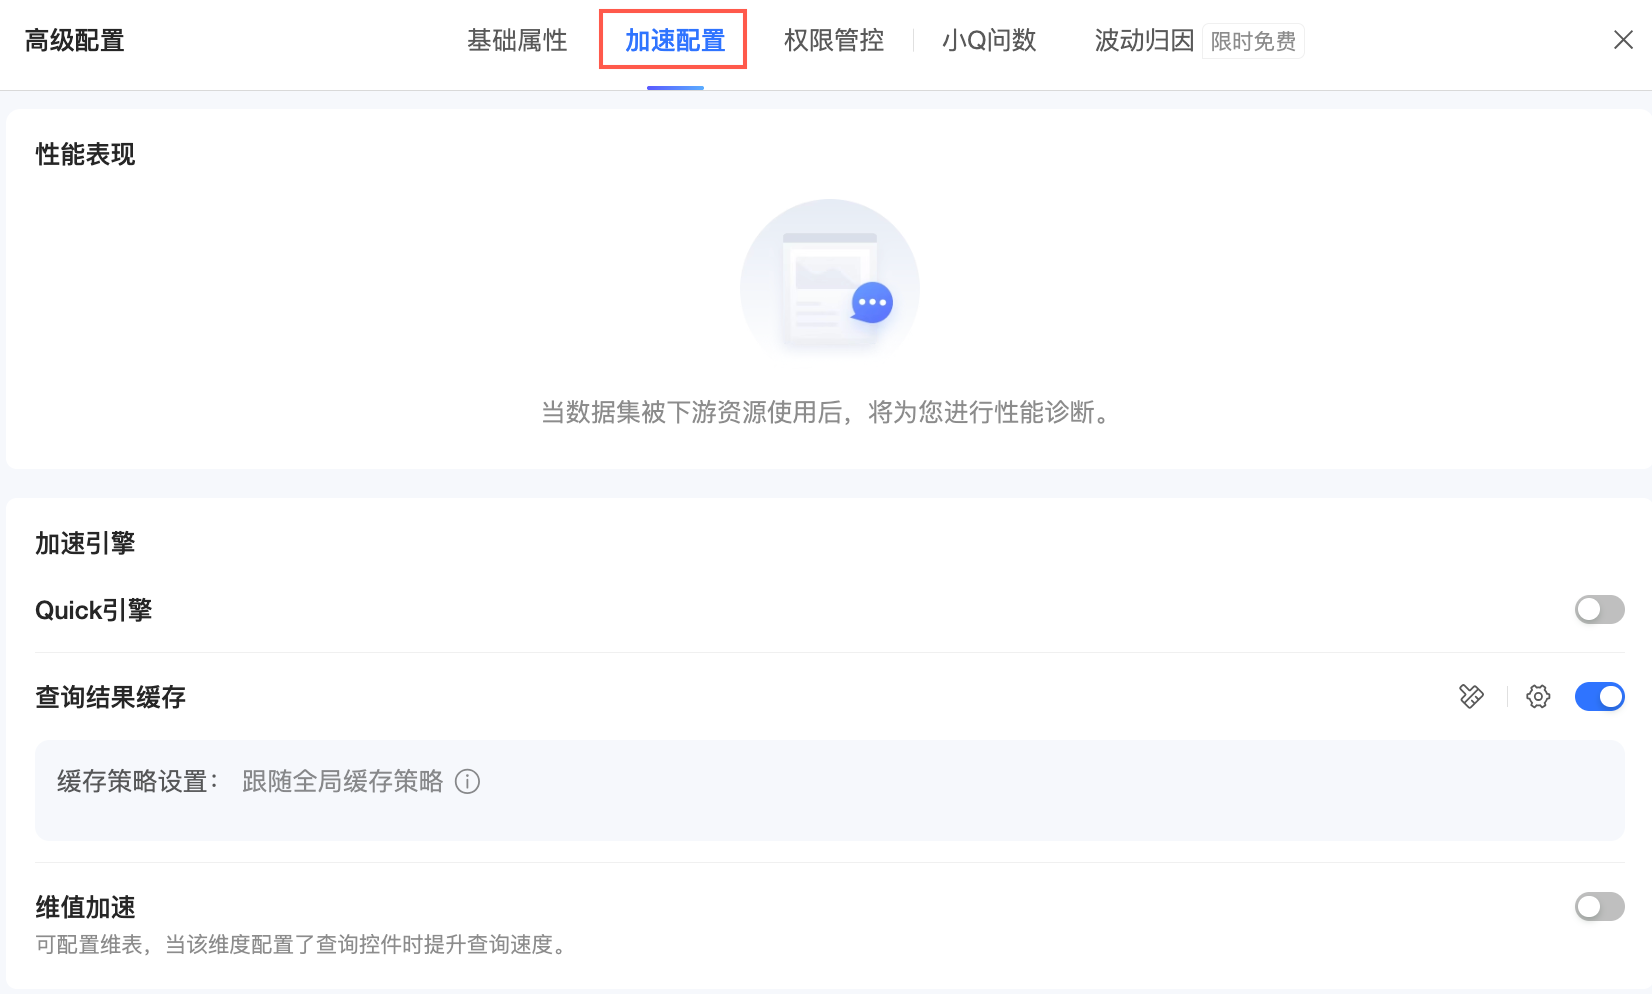Viewport: 1652px width, 994px height.
Task: Open the 波动归因 tab
Action: tap(1144, 41)
